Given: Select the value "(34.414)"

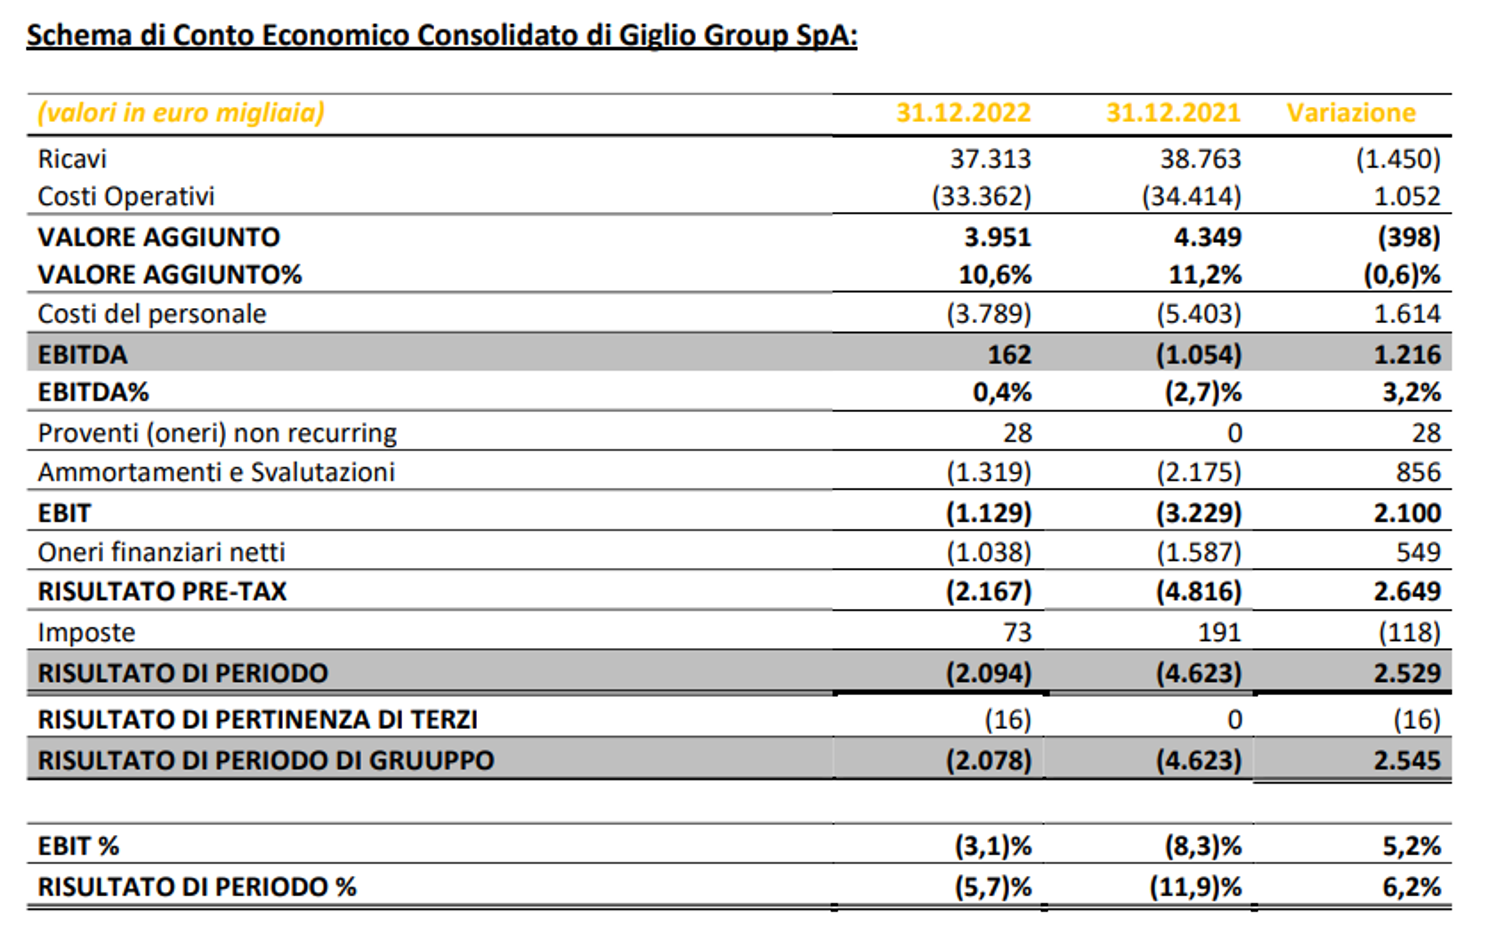Looking at the screenshot, I should click(1191, 196).
